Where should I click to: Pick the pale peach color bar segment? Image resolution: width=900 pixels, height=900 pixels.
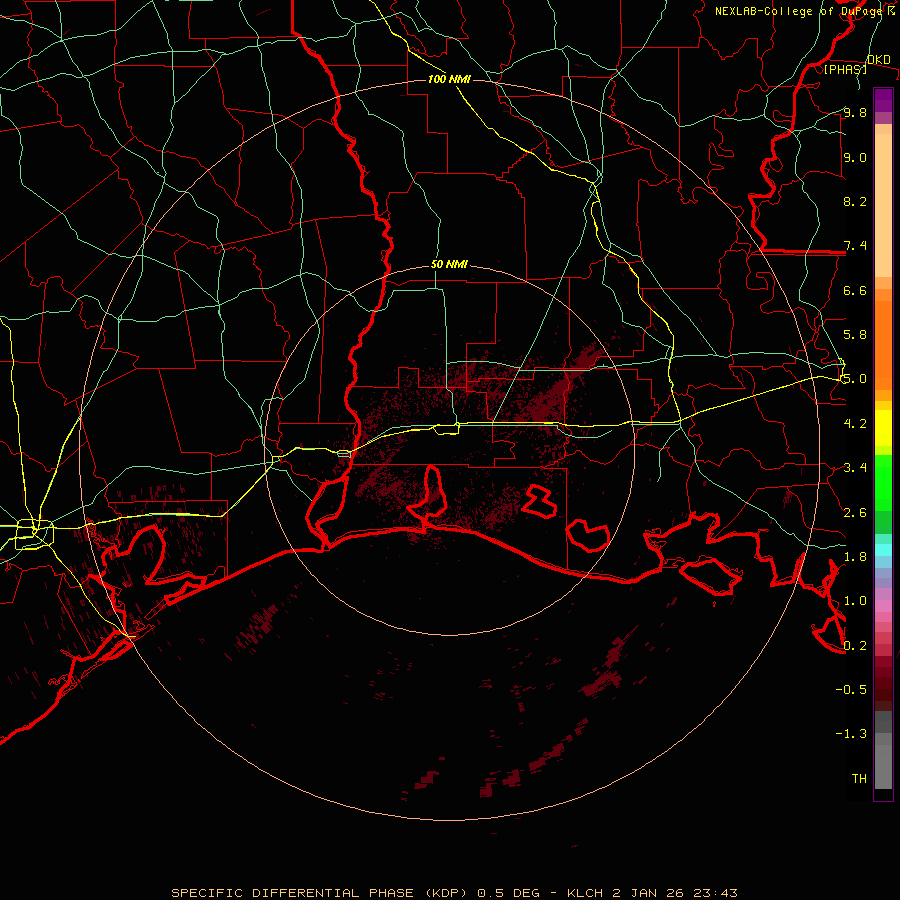coord(883,205)
